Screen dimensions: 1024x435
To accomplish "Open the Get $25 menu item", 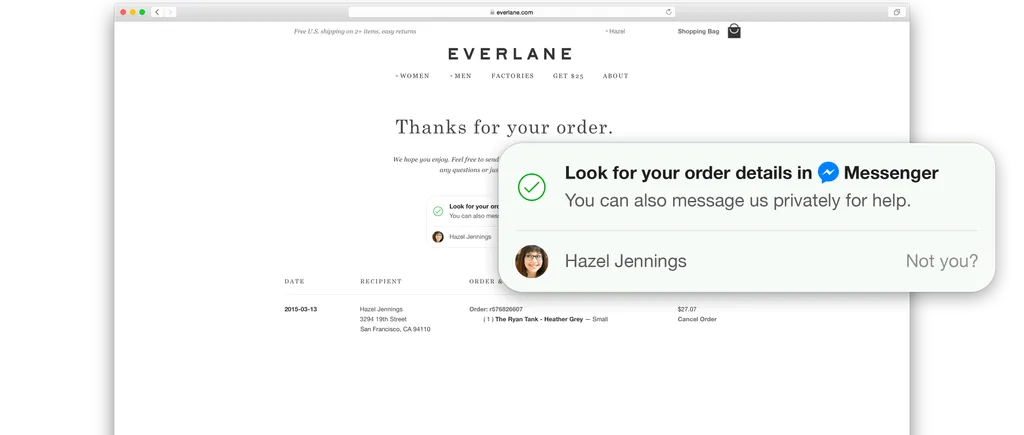I will [x=568, y=76].
